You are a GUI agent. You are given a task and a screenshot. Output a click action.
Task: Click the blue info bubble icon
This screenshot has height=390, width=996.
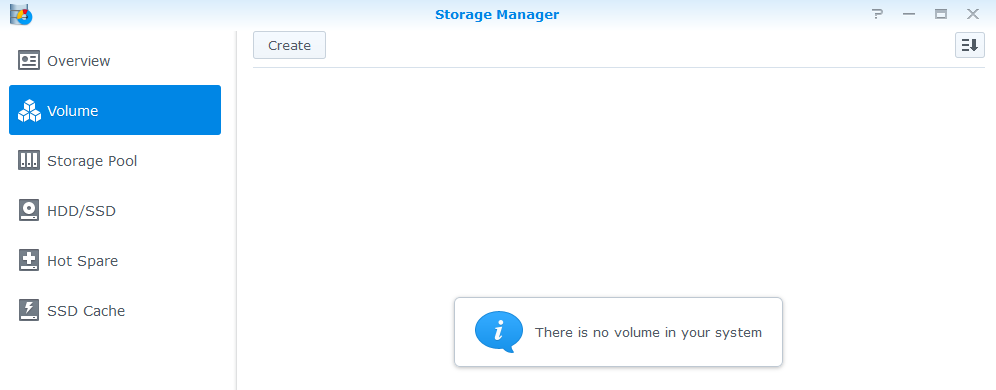point(499,332)
